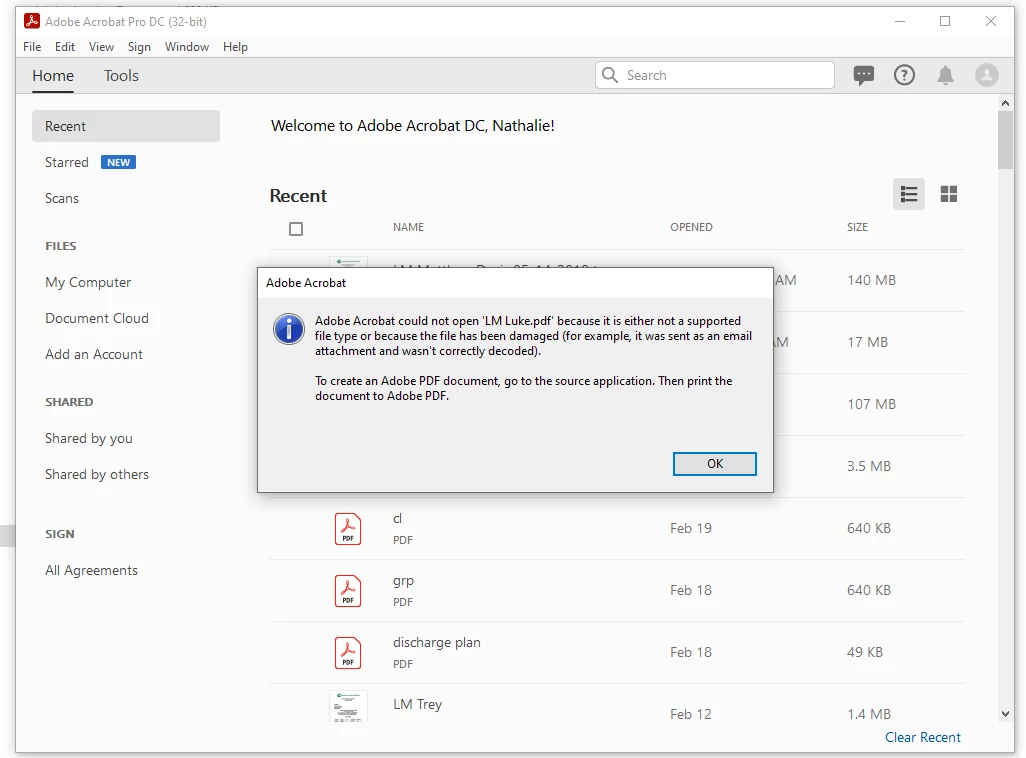
Task: Click the dialog title bar Adobe Acrobat
Action: [x=515, y=283]
